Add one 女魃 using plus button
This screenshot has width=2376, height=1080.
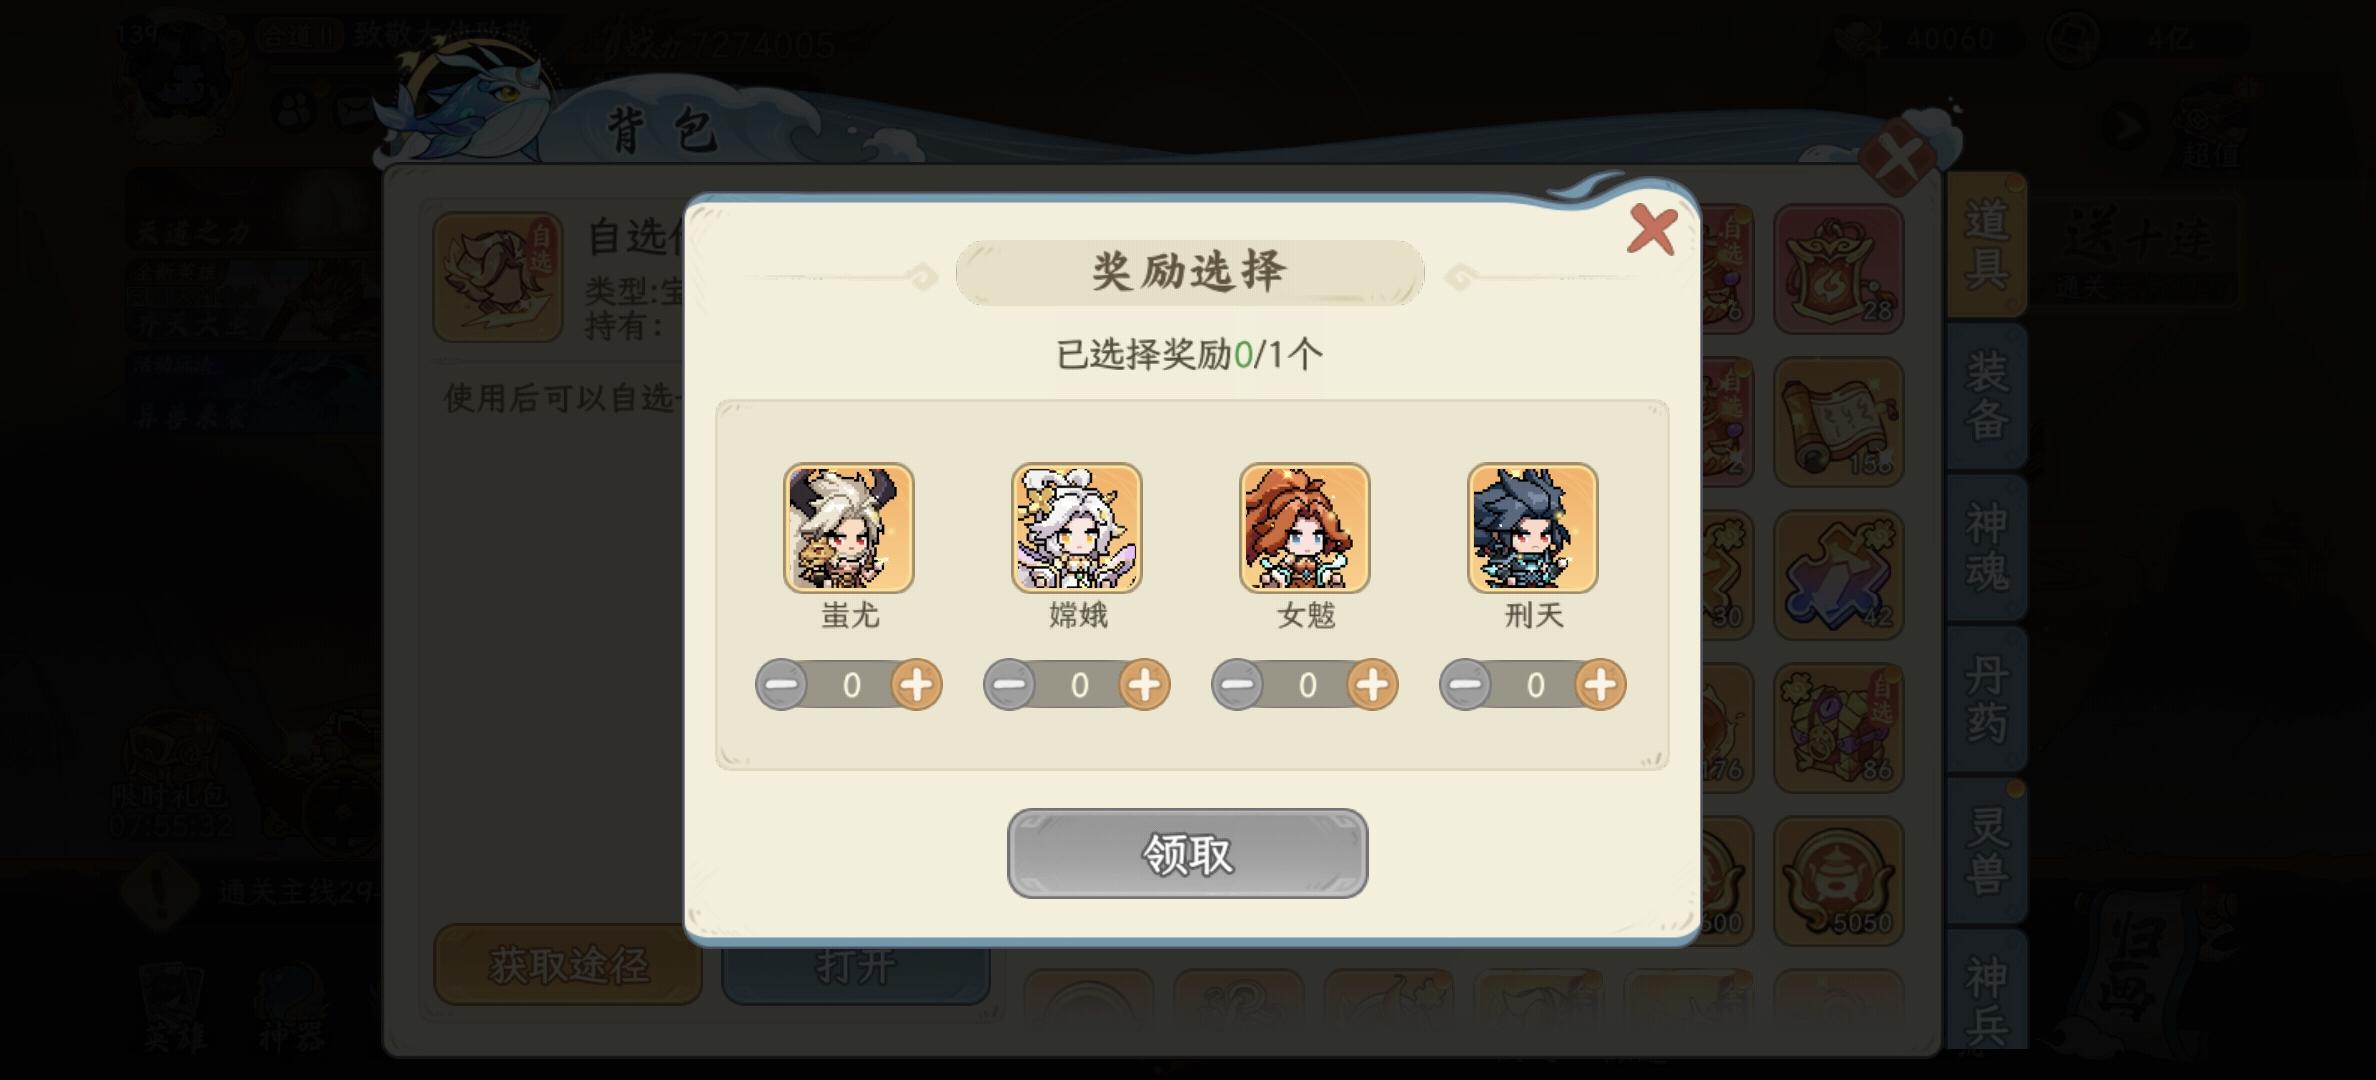coord(1373,685)
